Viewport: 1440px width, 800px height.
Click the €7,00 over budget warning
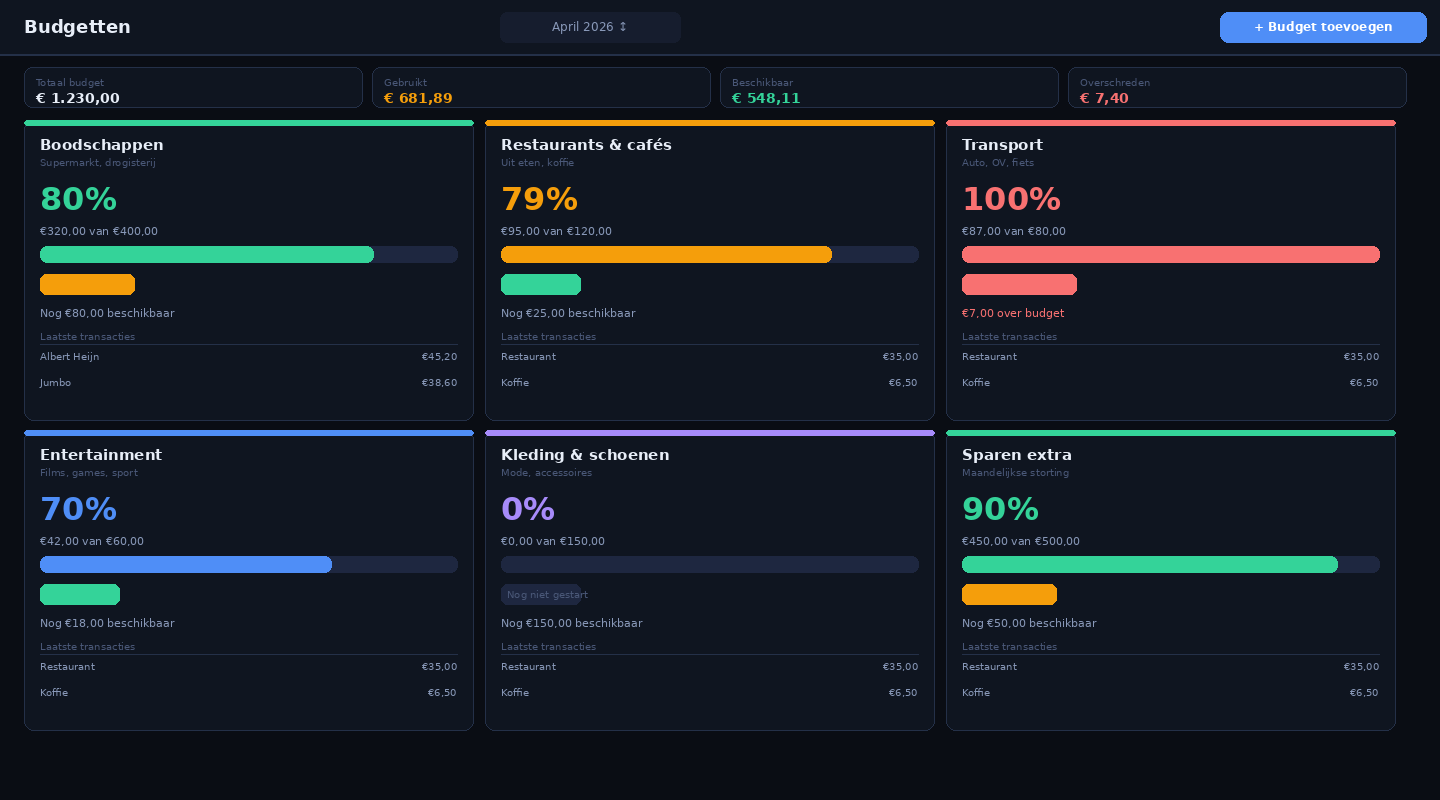(x=1013, y=314)
